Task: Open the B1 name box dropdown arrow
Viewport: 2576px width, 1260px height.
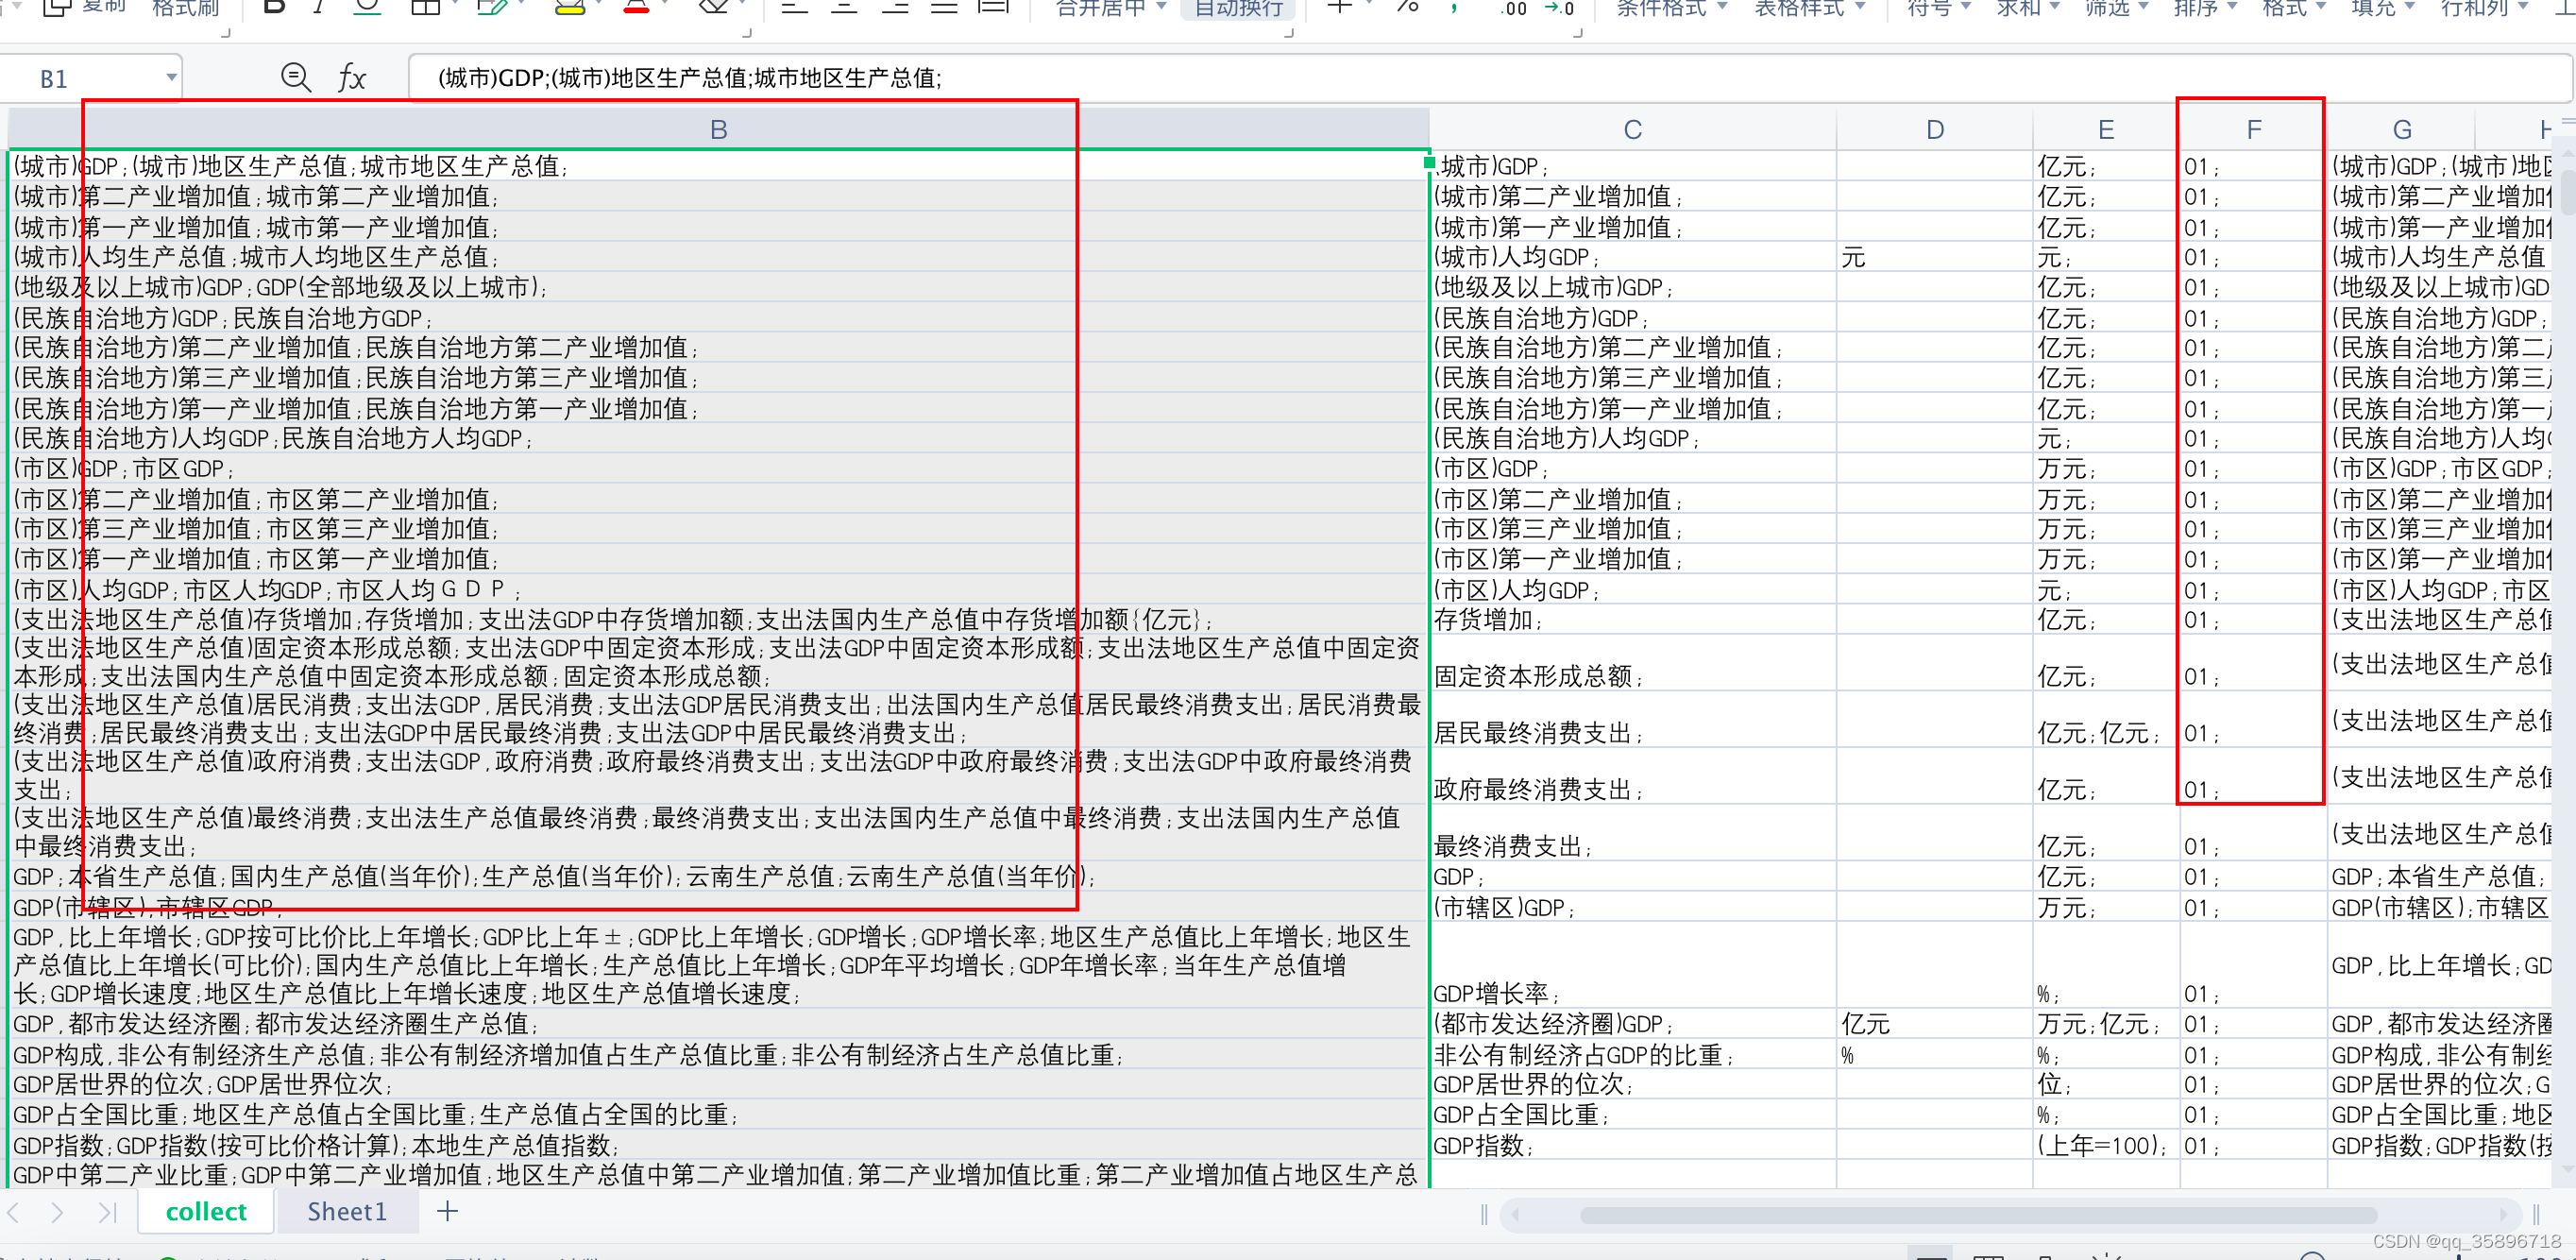Action: 171,77
